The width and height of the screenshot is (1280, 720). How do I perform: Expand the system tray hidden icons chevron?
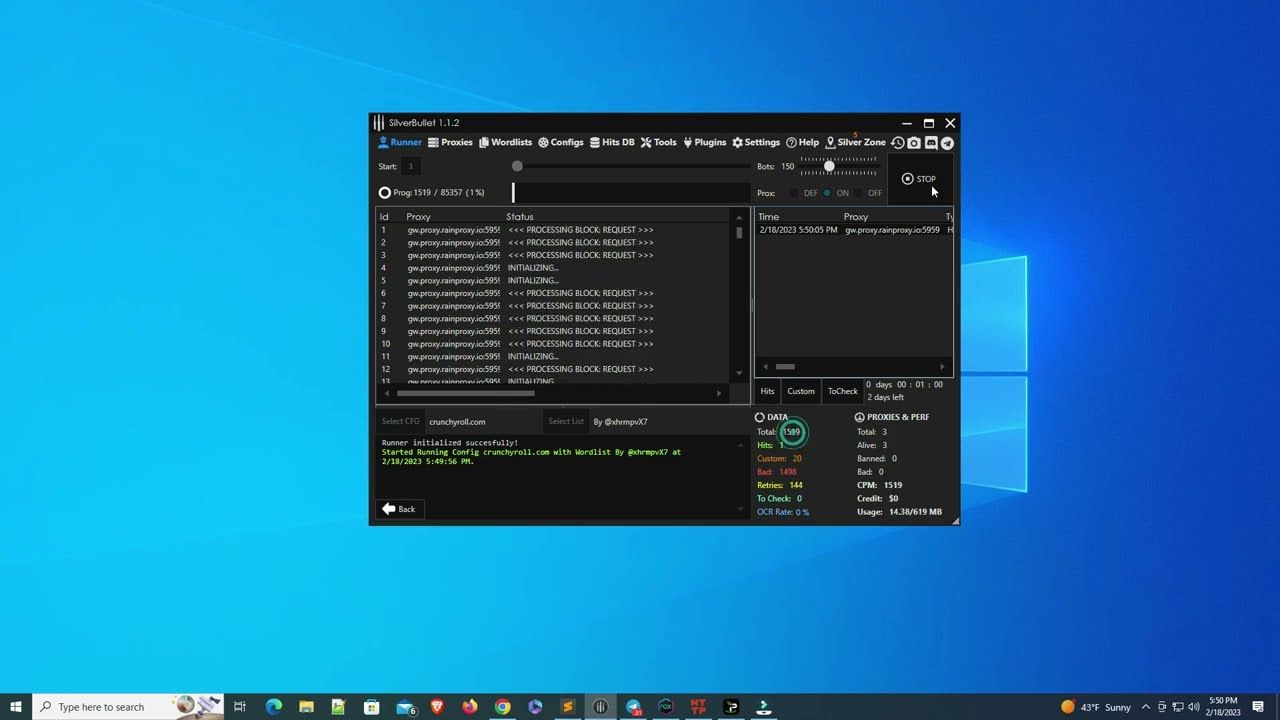tap(1146, 707)
